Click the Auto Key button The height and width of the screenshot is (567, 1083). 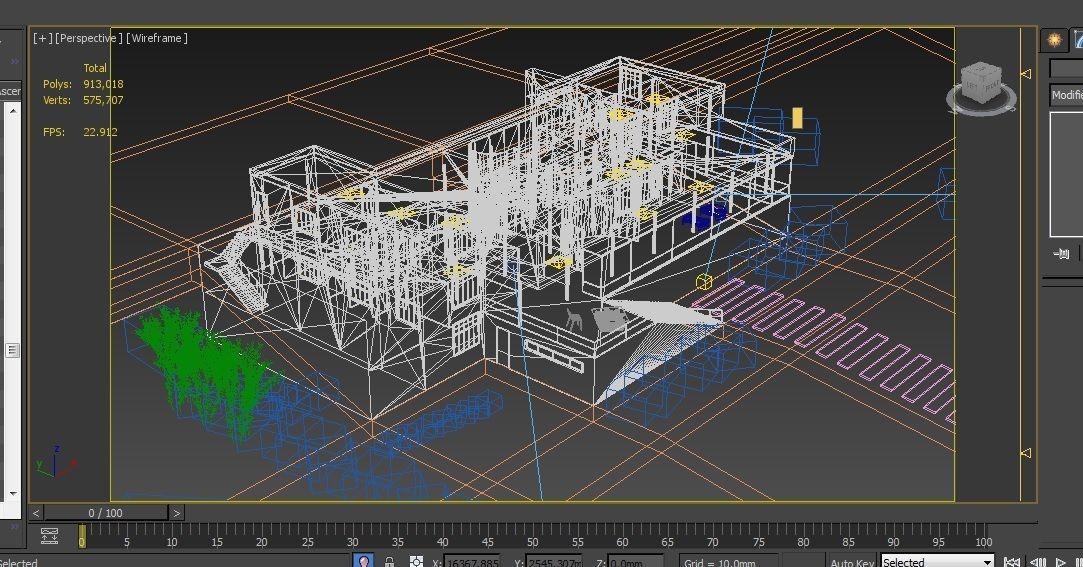(x=852, y=562)
